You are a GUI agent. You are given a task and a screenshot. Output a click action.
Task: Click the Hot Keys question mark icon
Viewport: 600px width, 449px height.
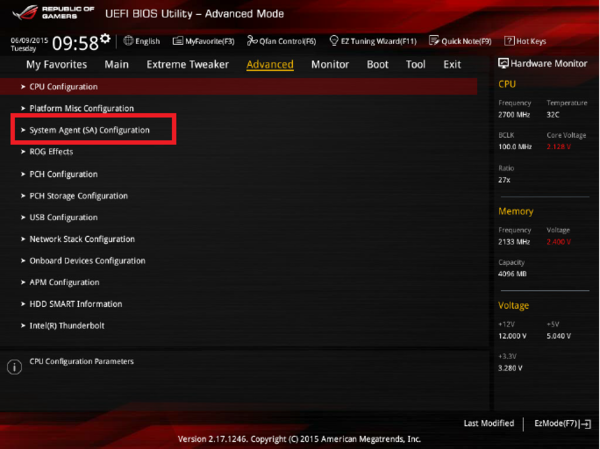coord(509,41)
